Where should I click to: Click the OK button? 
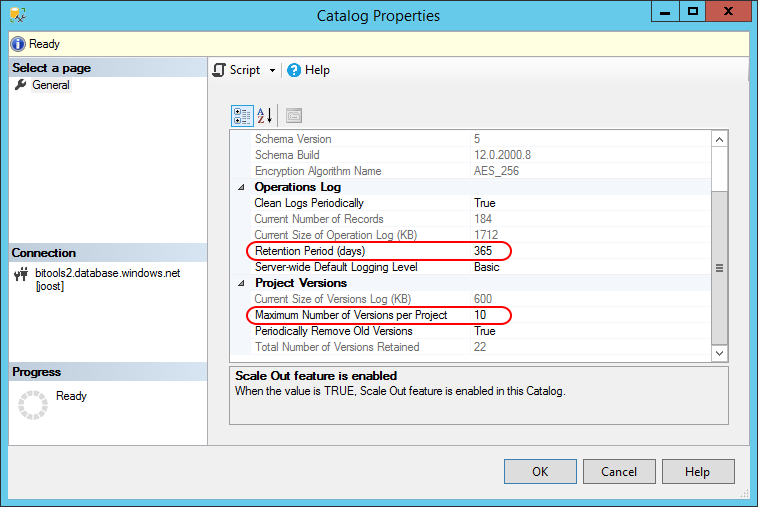coord(540,472)
